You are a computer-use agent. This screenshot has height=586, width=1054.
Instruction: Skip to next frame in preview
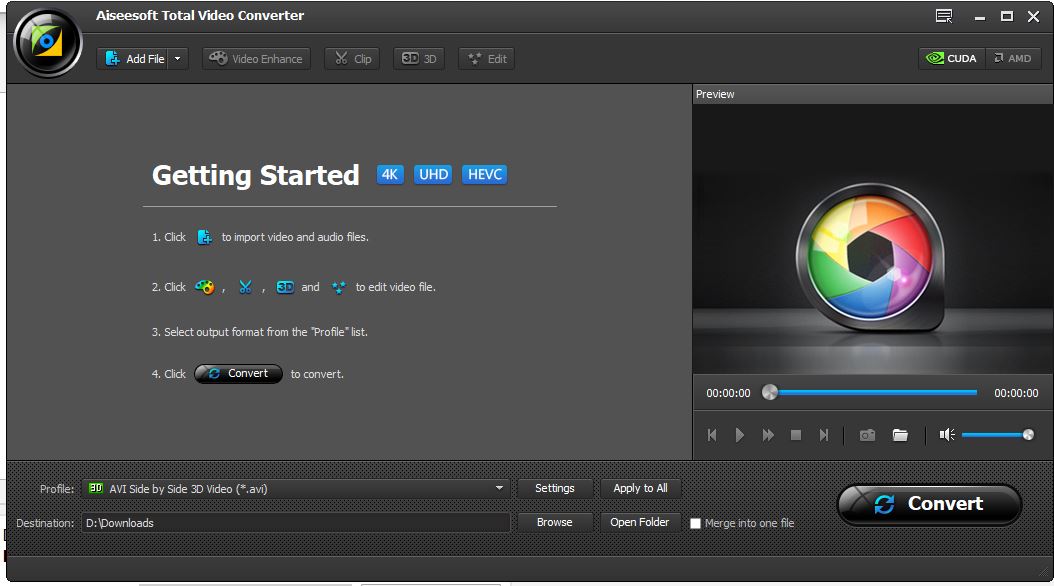coord(823,435)
